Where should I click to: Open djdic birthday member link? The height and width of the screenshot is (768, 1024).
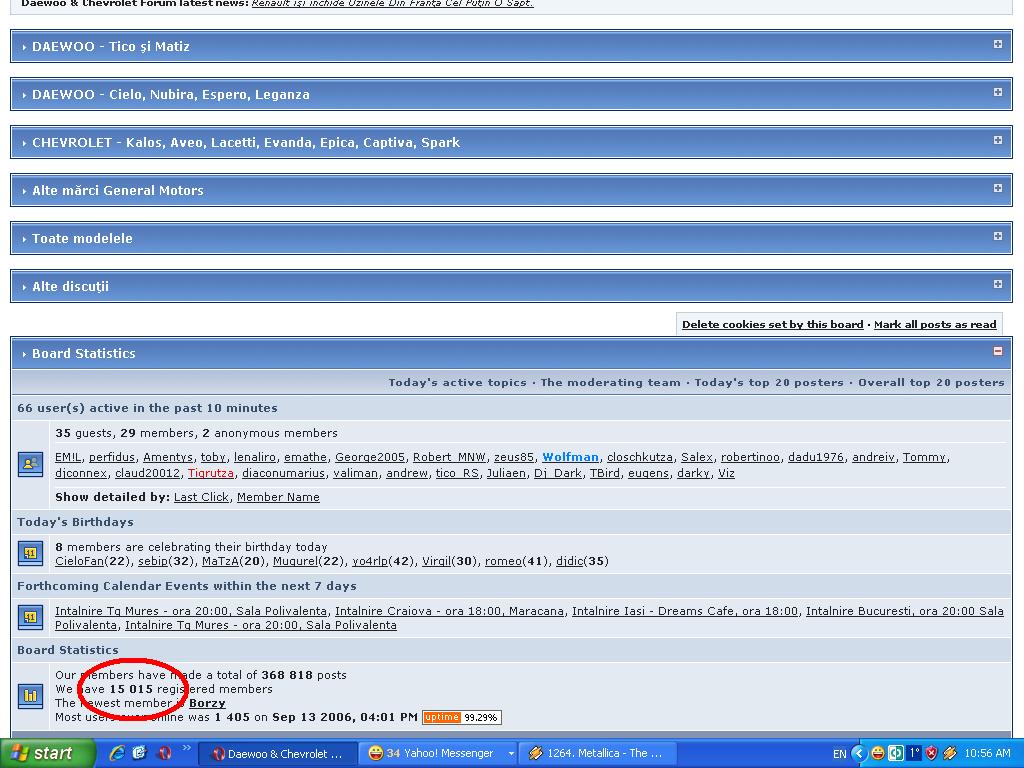[x=569, y=561]
